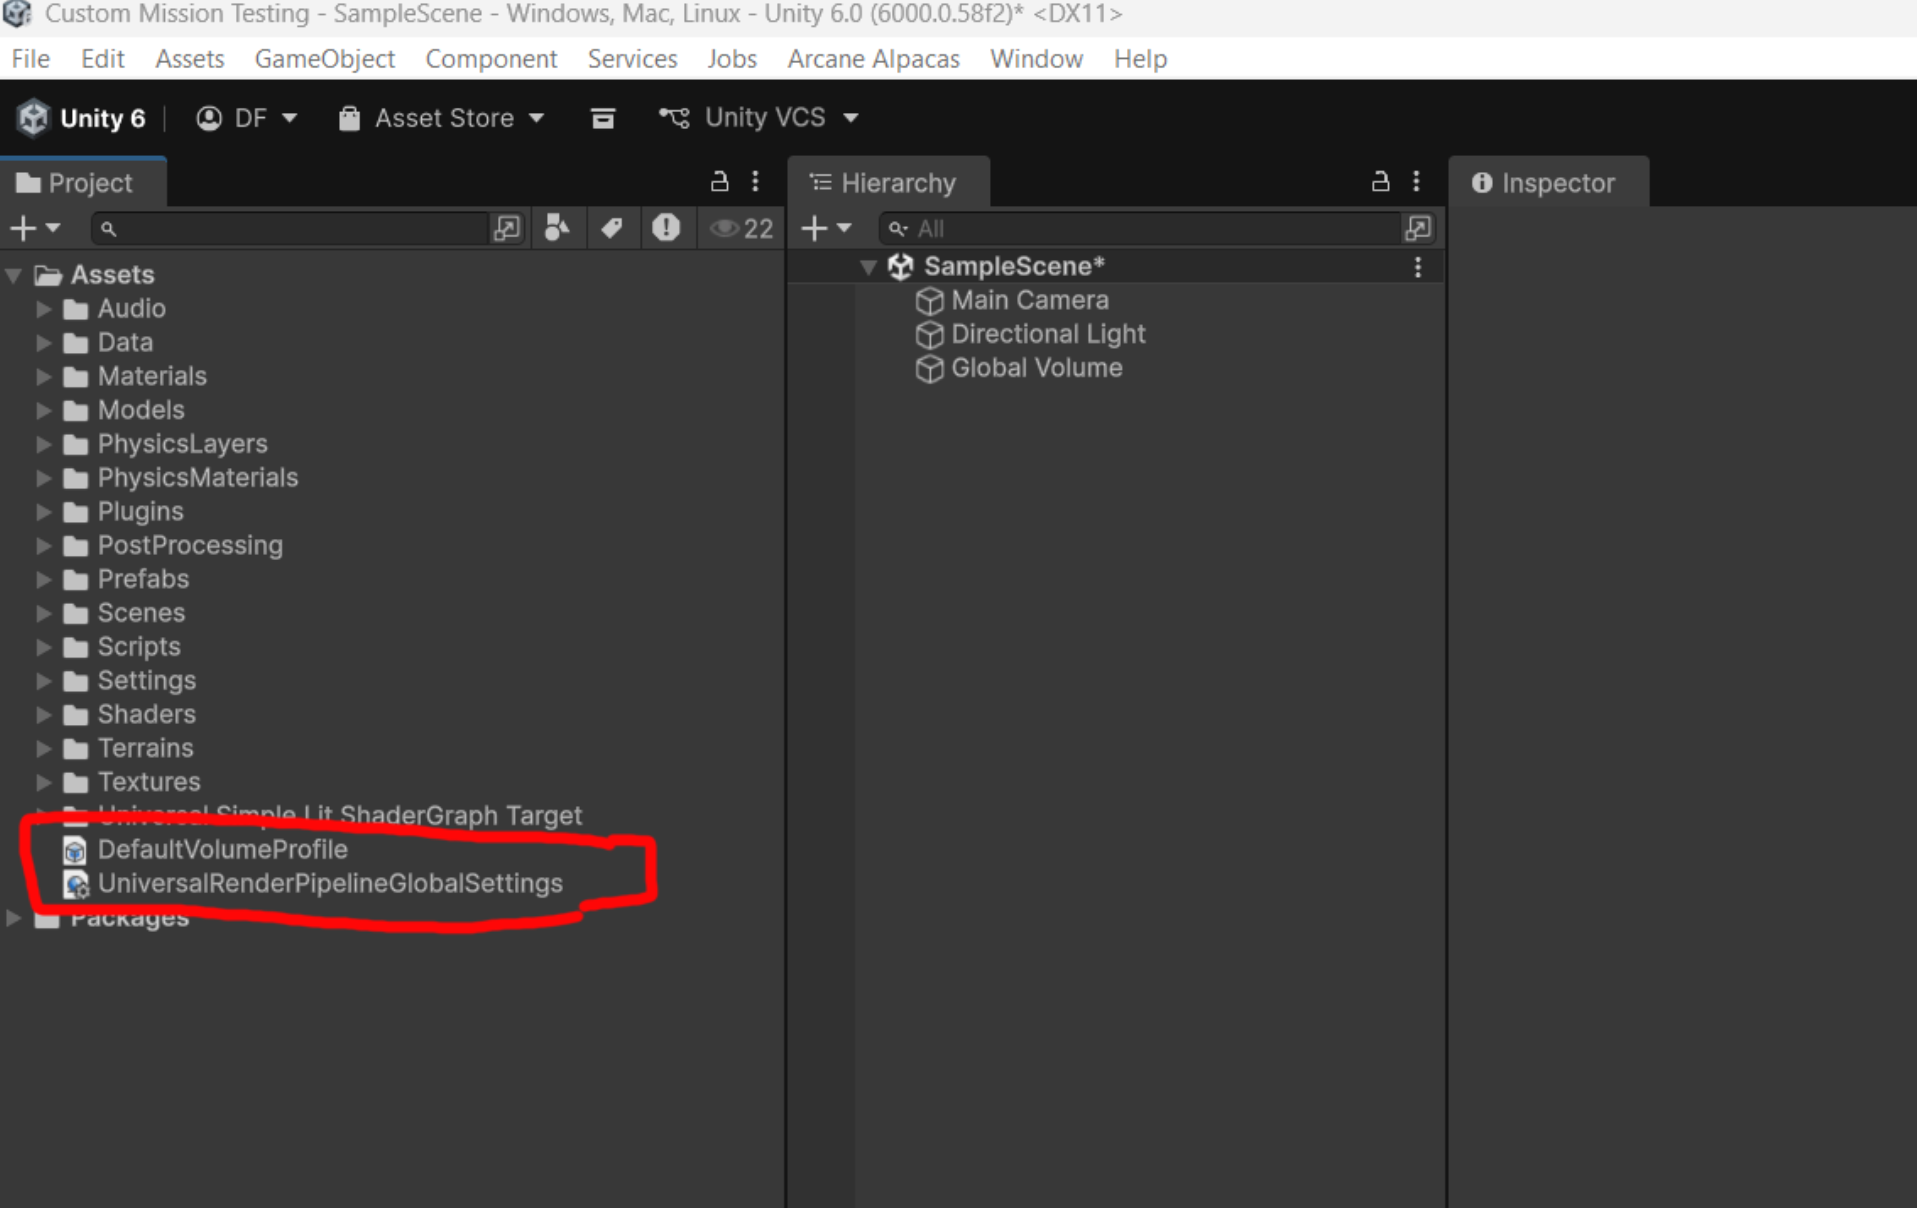Select the Prefabs folder
Viewport: 1917px width, 1208px height.
(143, 579)
